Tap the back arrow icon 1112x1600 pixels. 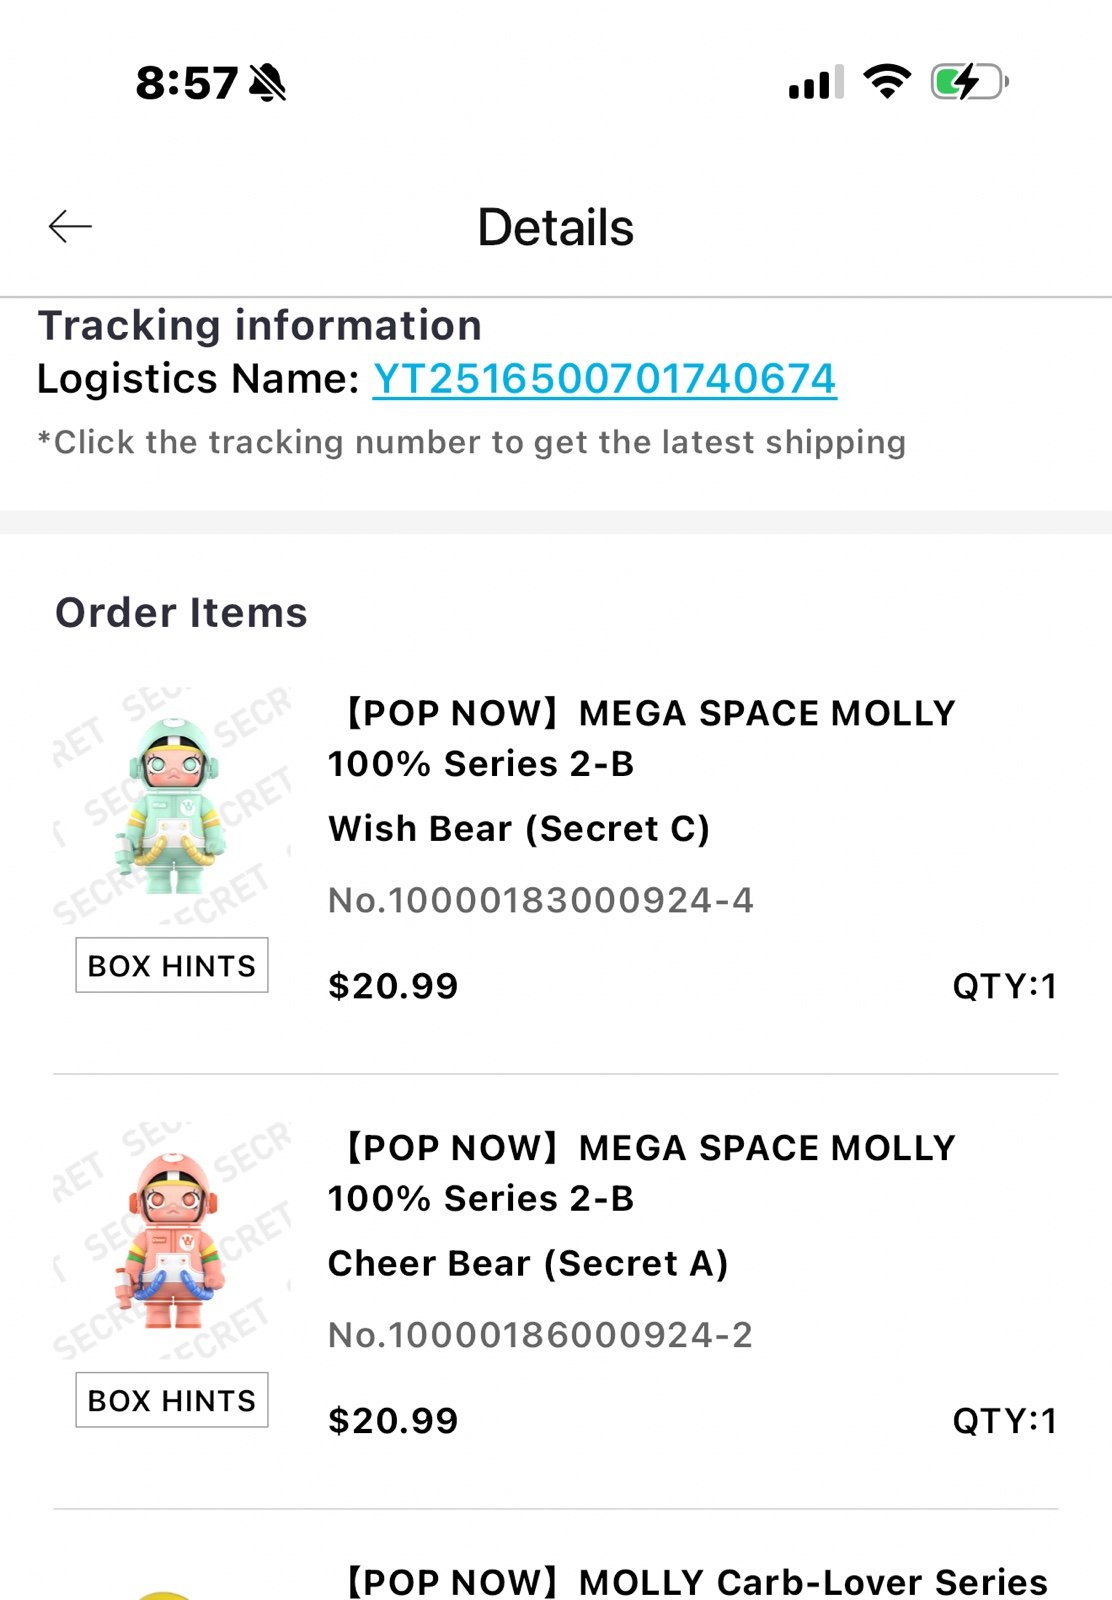[x=70, y=227]
